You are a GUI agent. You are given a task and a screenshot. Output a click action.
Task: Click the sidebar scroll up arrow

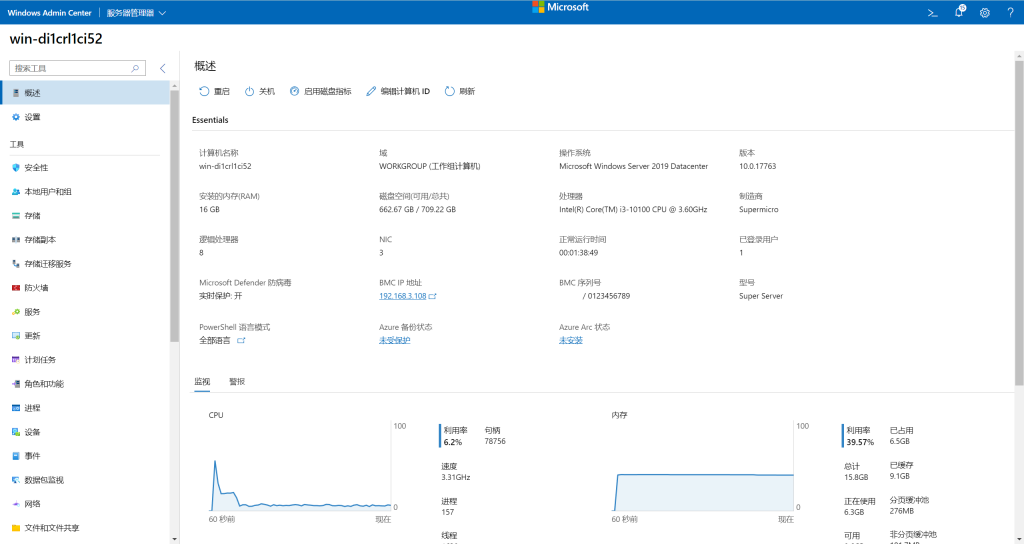pos(174,86)
